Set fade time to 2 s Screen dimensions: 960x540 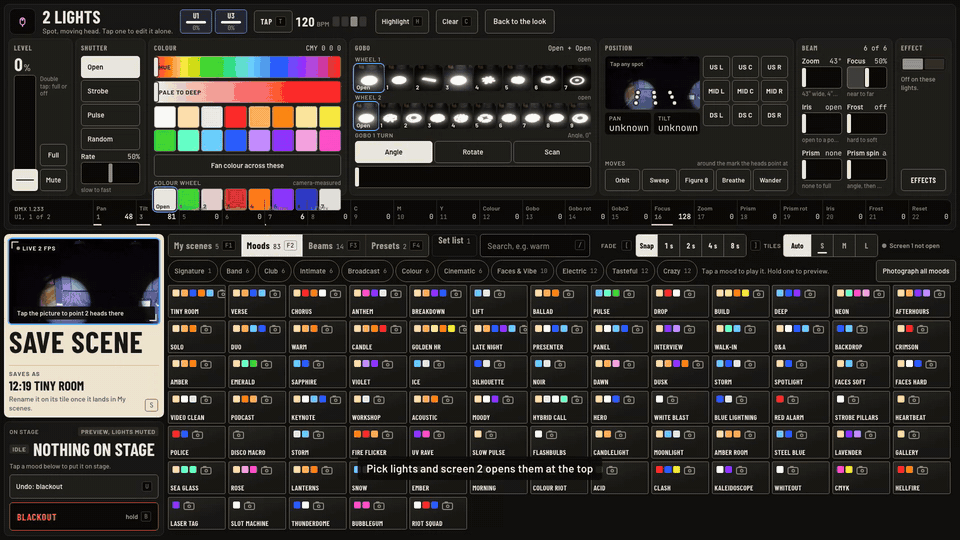[x=691, y=246]
